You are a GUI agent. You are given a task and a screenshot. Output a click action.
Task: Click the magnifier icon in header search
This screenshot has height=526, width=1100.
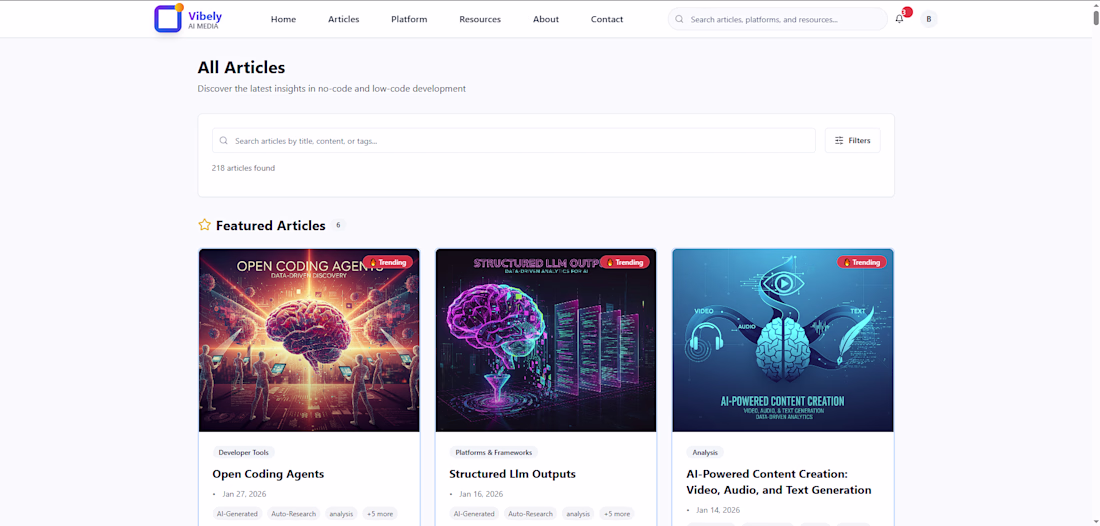click(x=679, y=20)
